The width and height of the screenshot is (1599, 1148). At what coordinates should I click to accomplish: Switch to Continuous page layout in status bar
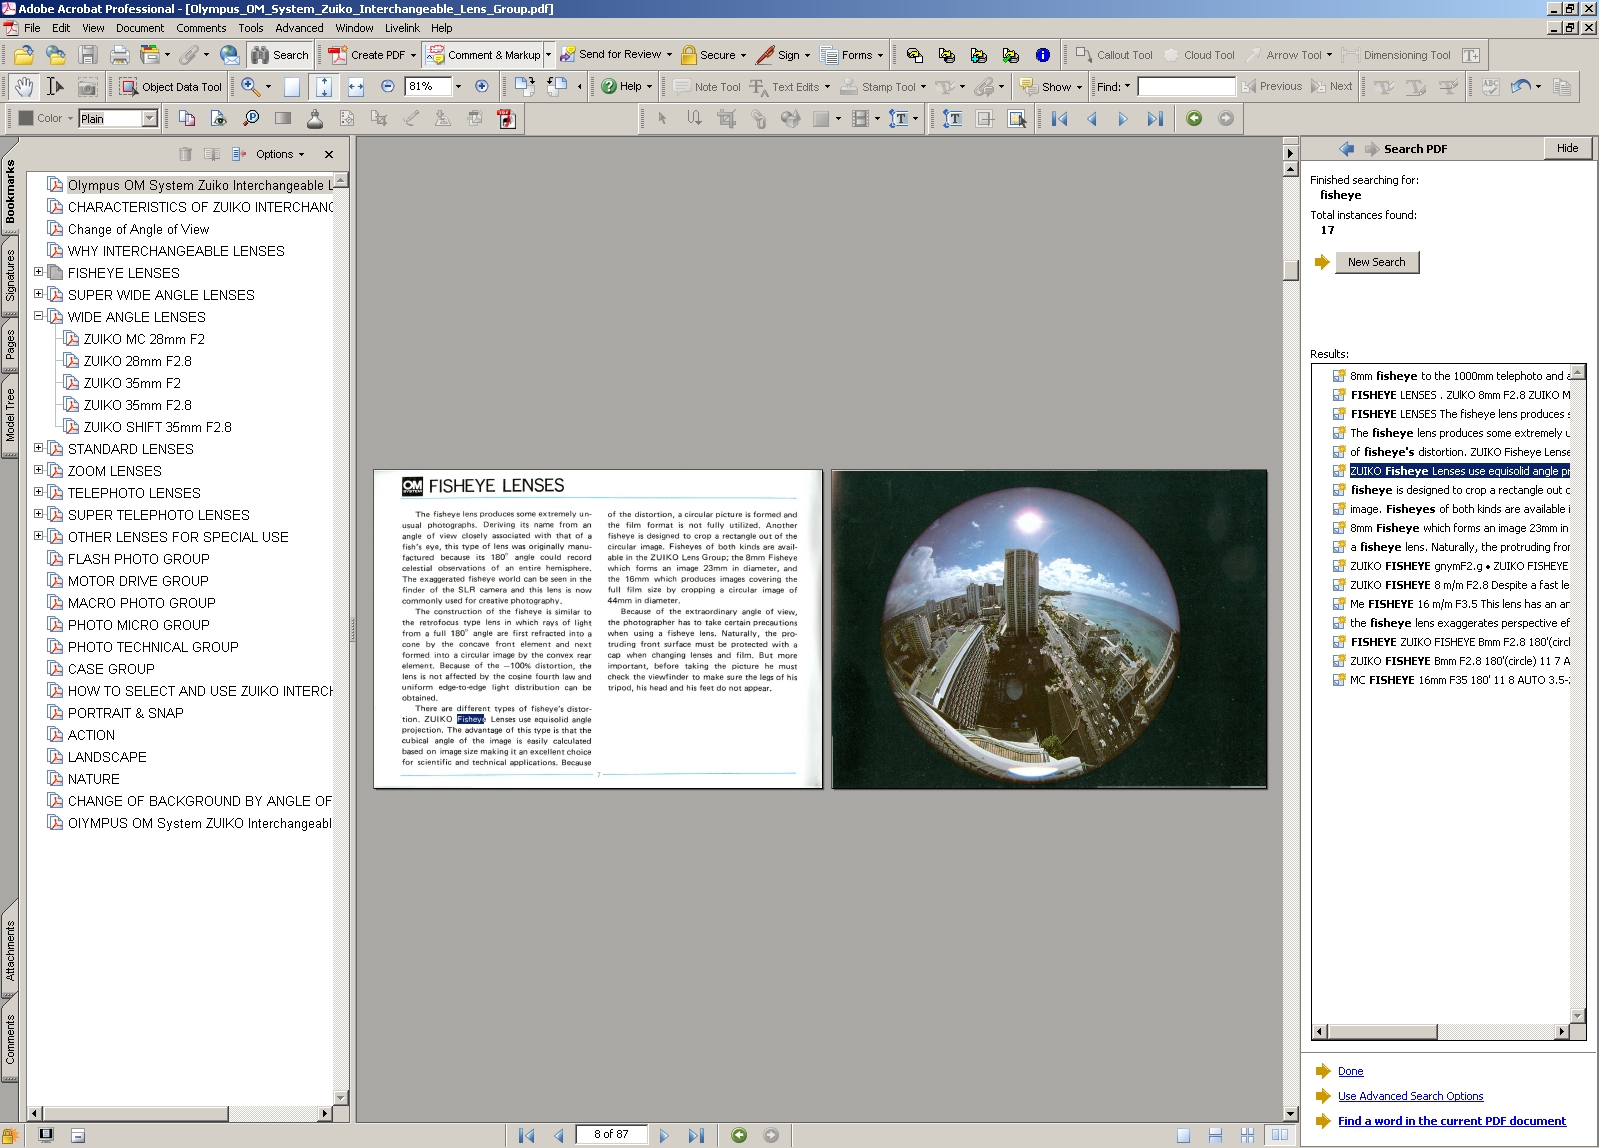tap(1215, 1135)
